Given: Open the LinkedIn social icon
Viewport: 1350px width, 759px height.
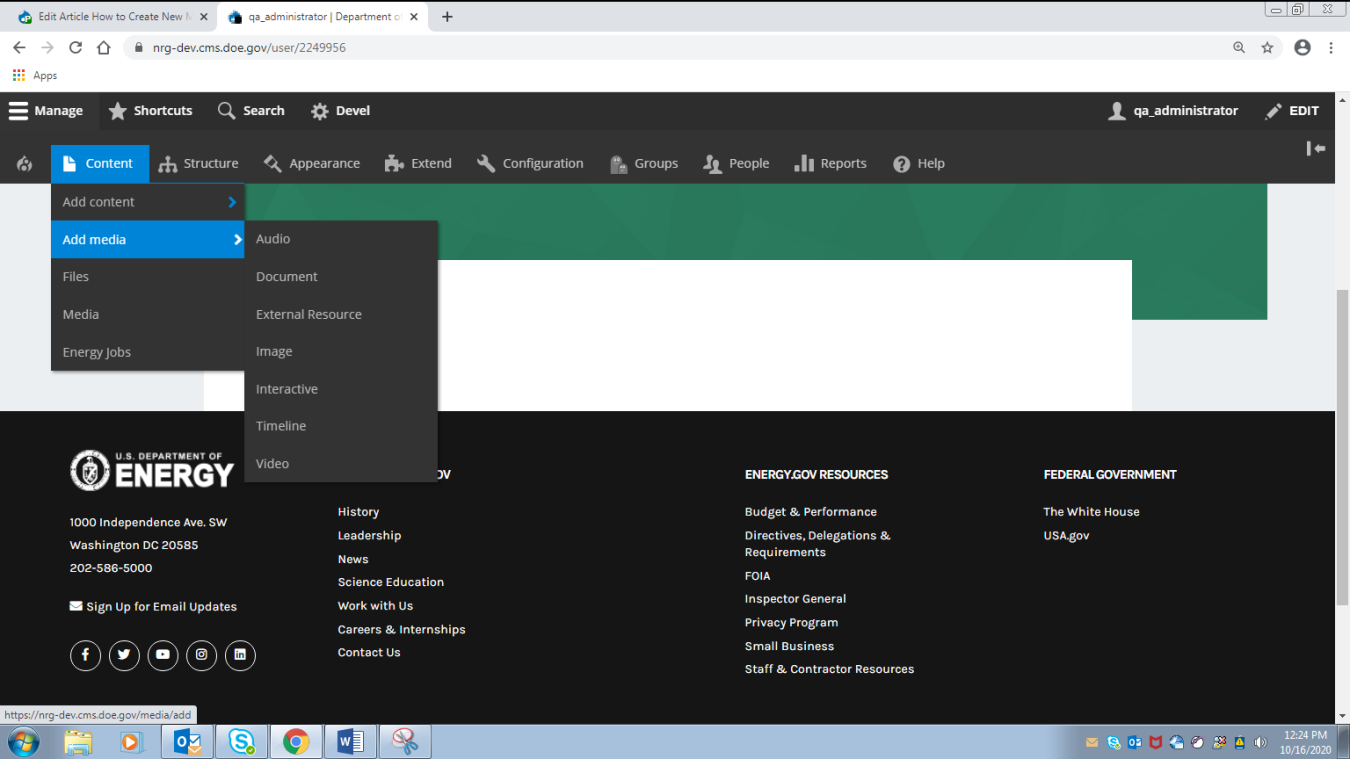Looking at the screenshot, I should coord(240,655).
